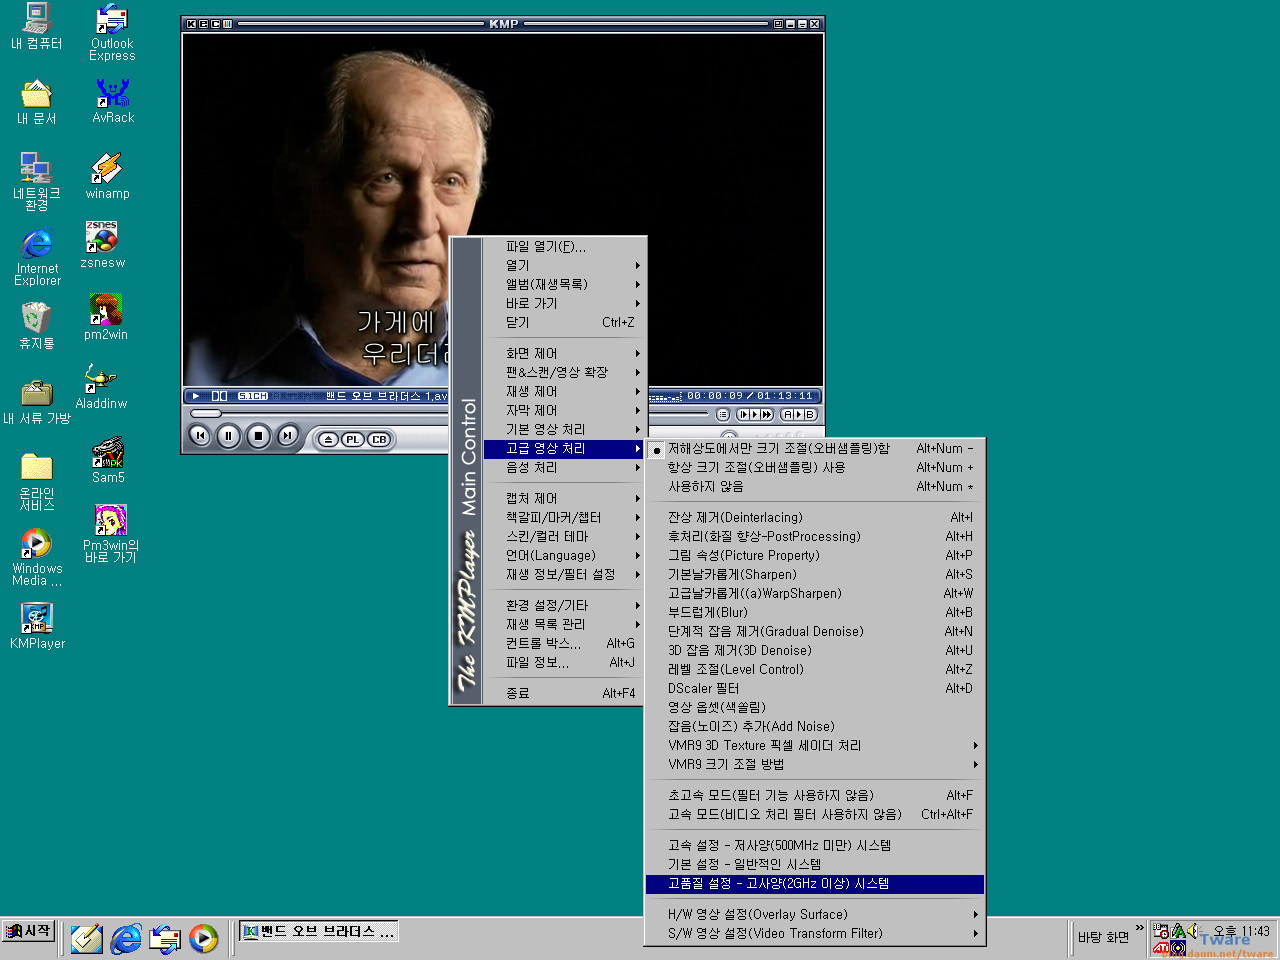Select 항상 크기 조절(오버샘플링) 사용 option
Image resolution: width=1280 pixels, height=960 pixels.
[x=815, y=468]
